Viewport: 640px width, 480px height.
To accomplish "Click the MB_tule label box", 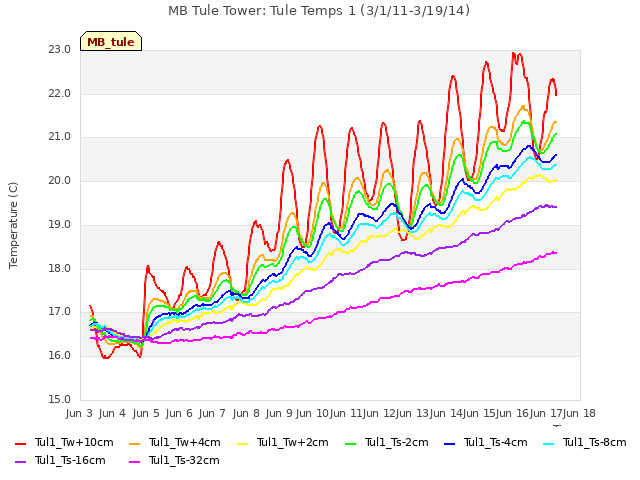I will tap(111, 41).
